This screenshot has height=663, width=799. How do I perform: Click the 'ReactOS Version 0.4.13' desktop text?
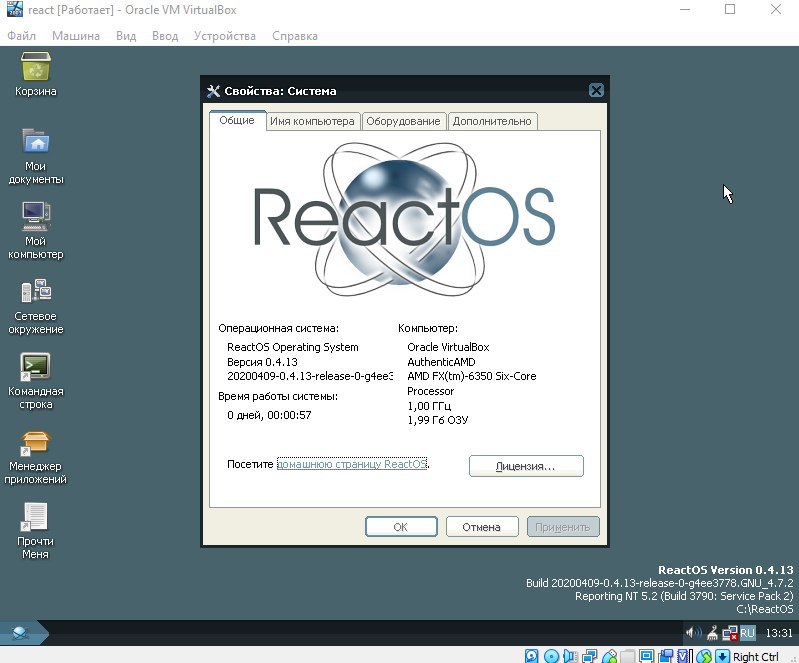[x=726, y=570]
